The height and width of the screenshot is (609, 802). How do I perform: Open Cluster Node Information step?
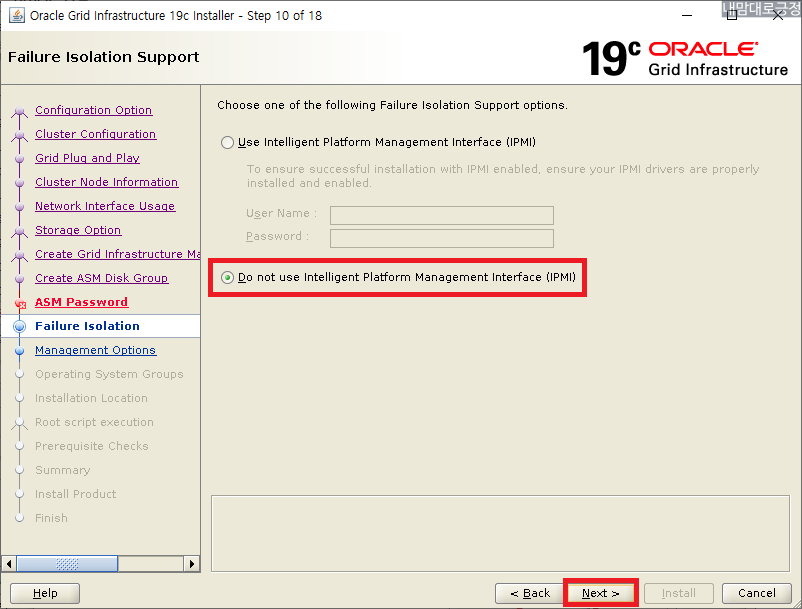pyautogui.click(x=106, y=182)
